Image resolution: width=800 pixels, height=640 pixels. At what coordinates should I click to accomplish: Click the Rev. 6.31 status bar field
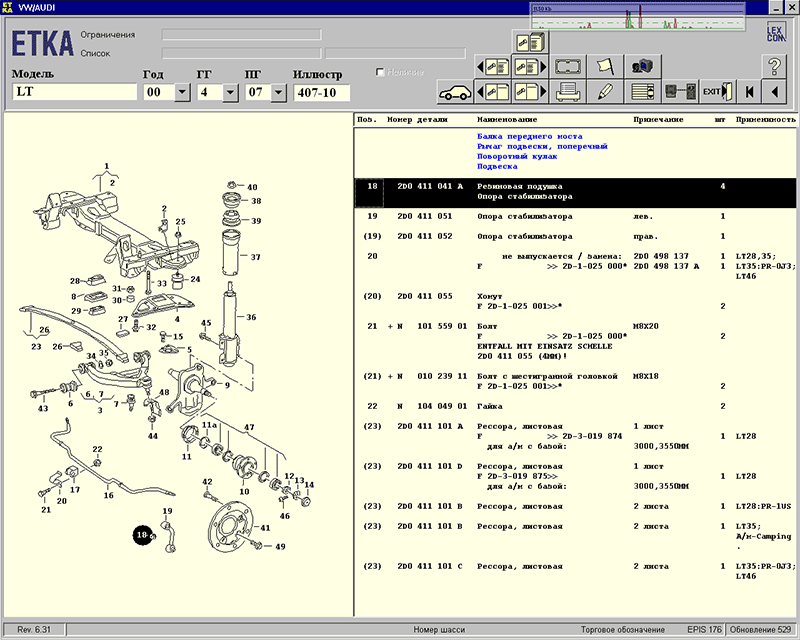(34, 630)
